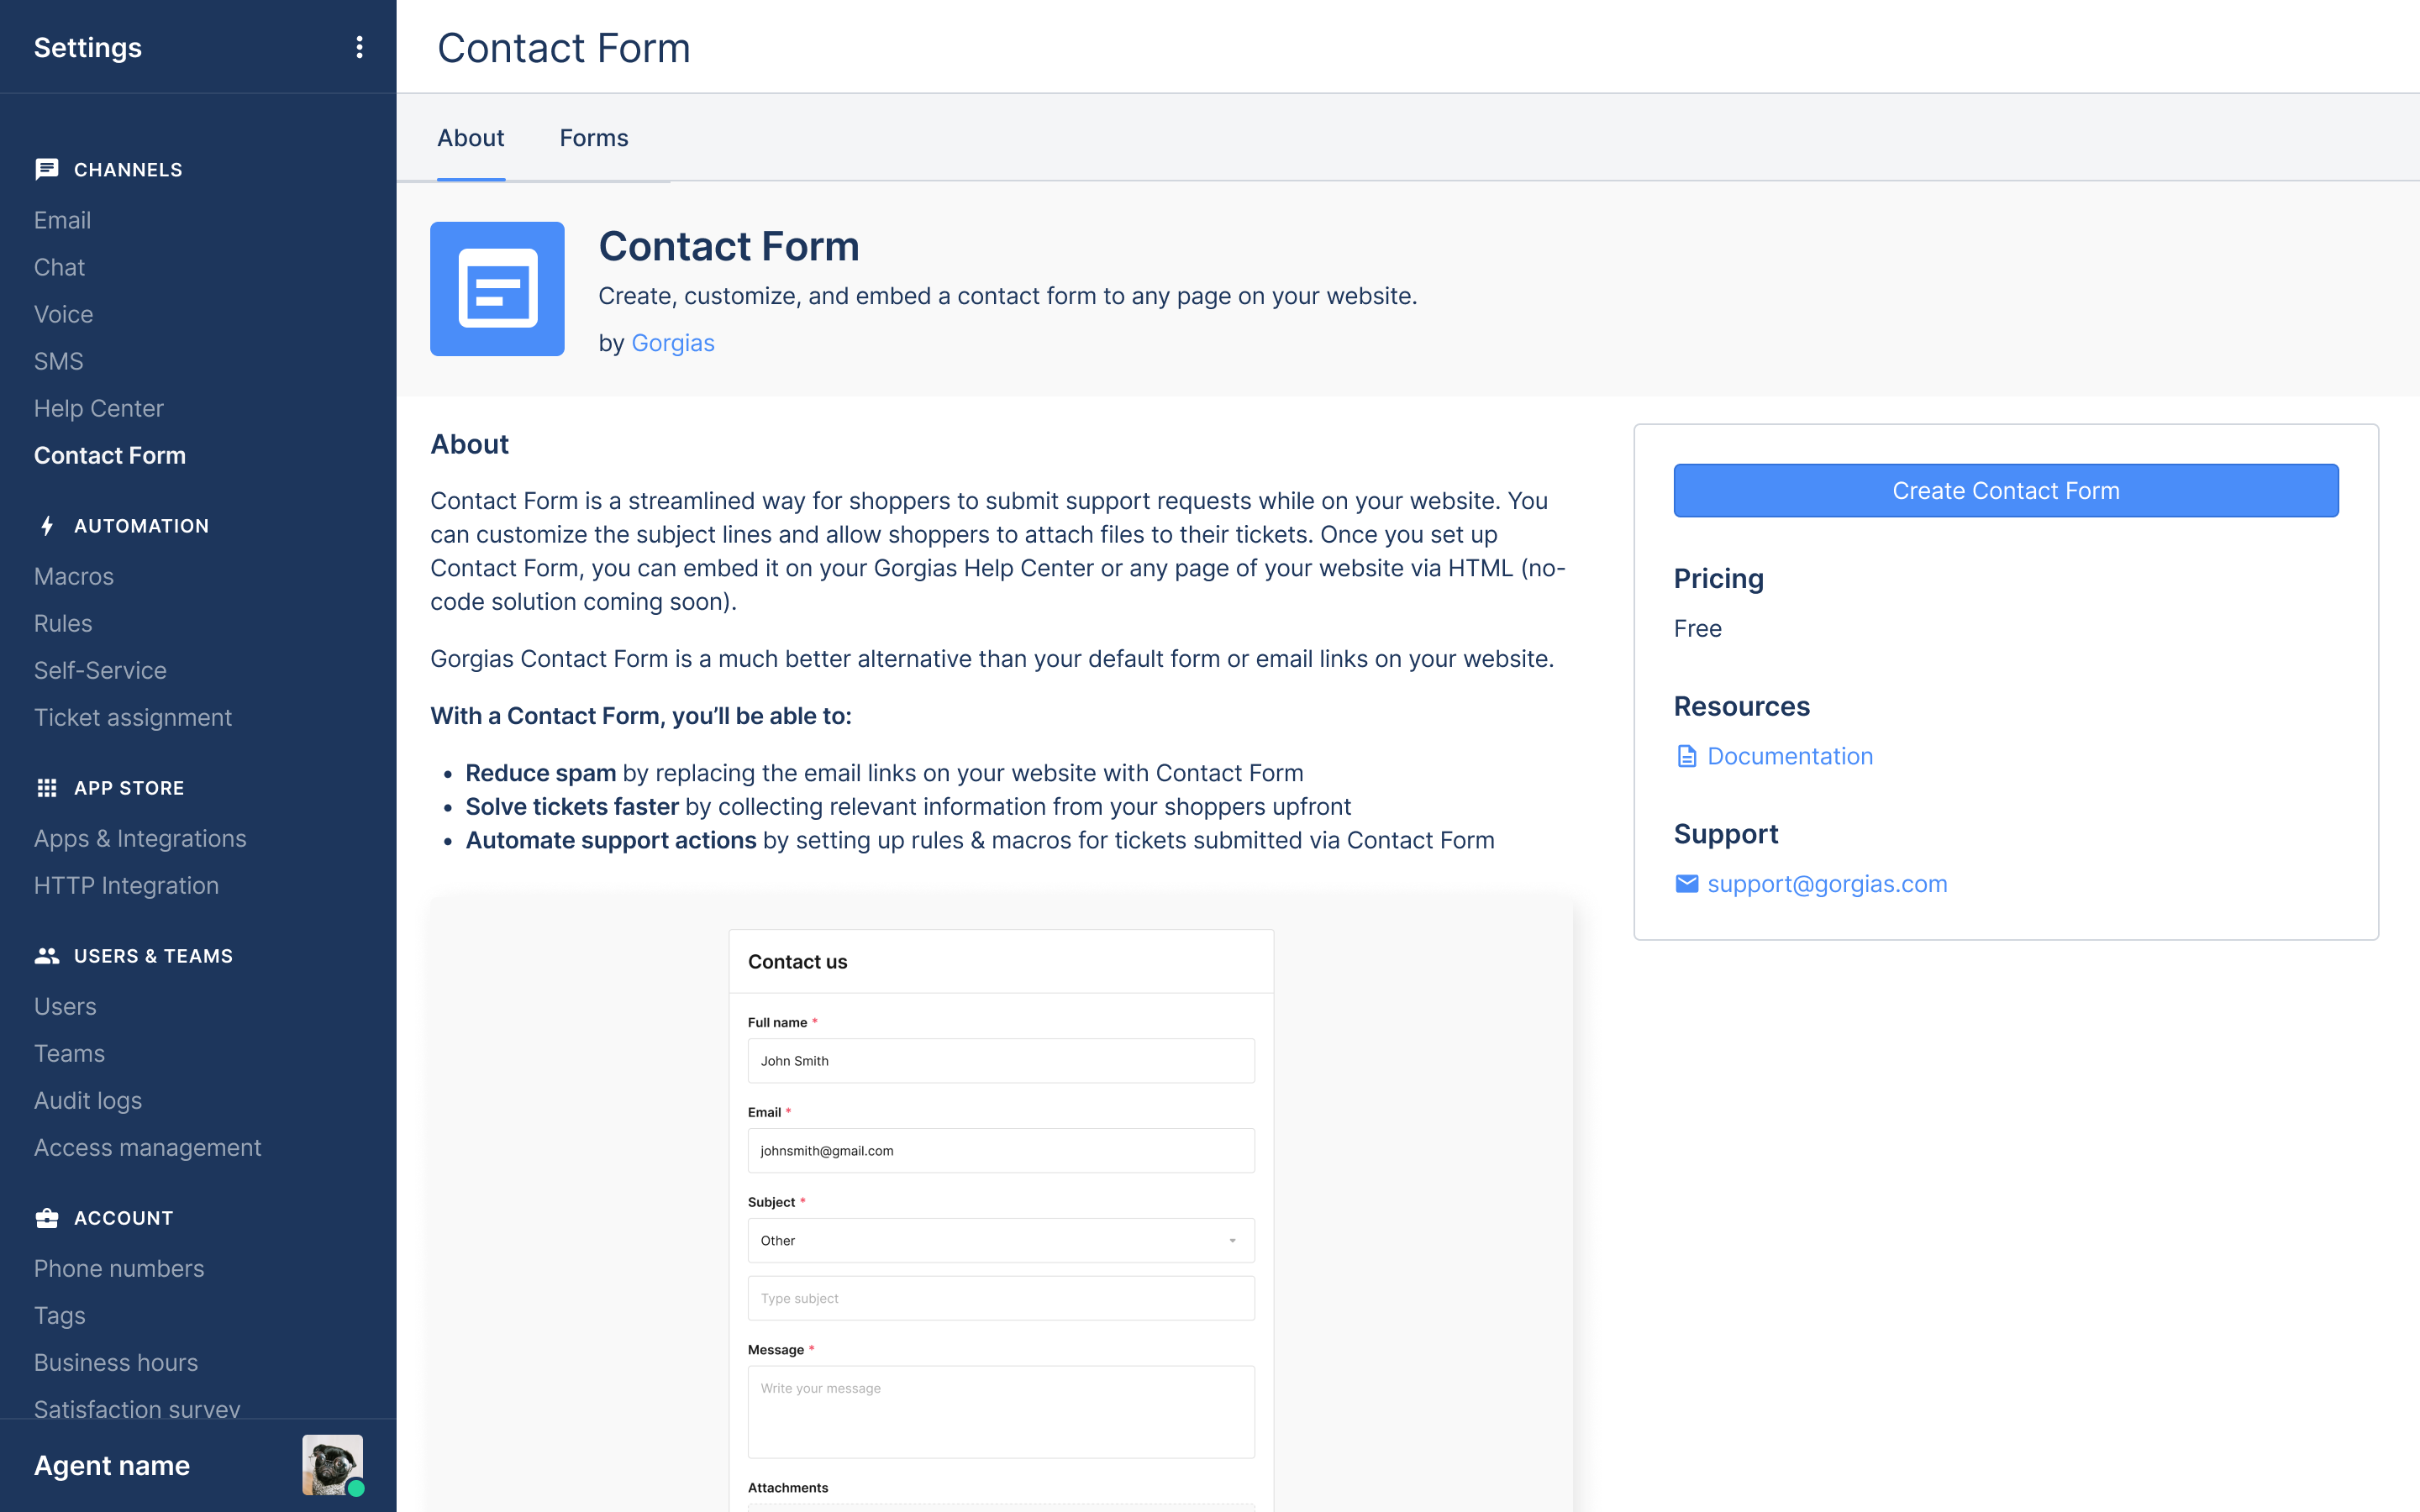Click the Account briefcase icon
Screen dimensions: 2420x1512
pyautogui.click(x=46, y=1218)
